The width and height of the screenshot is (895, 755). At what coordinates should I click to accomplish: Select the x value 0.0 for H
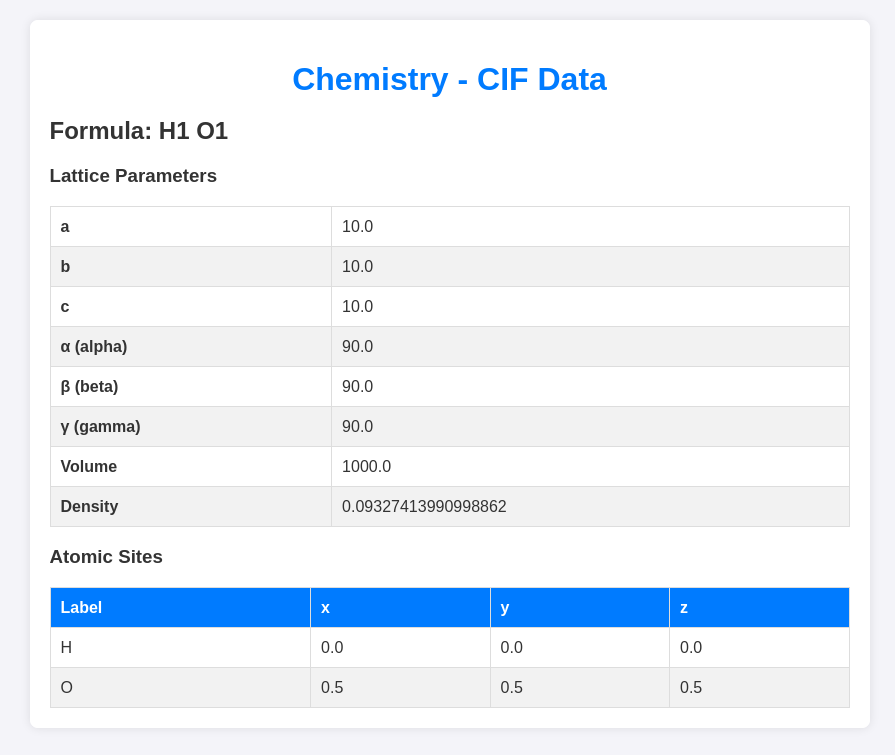pos(332,647)
